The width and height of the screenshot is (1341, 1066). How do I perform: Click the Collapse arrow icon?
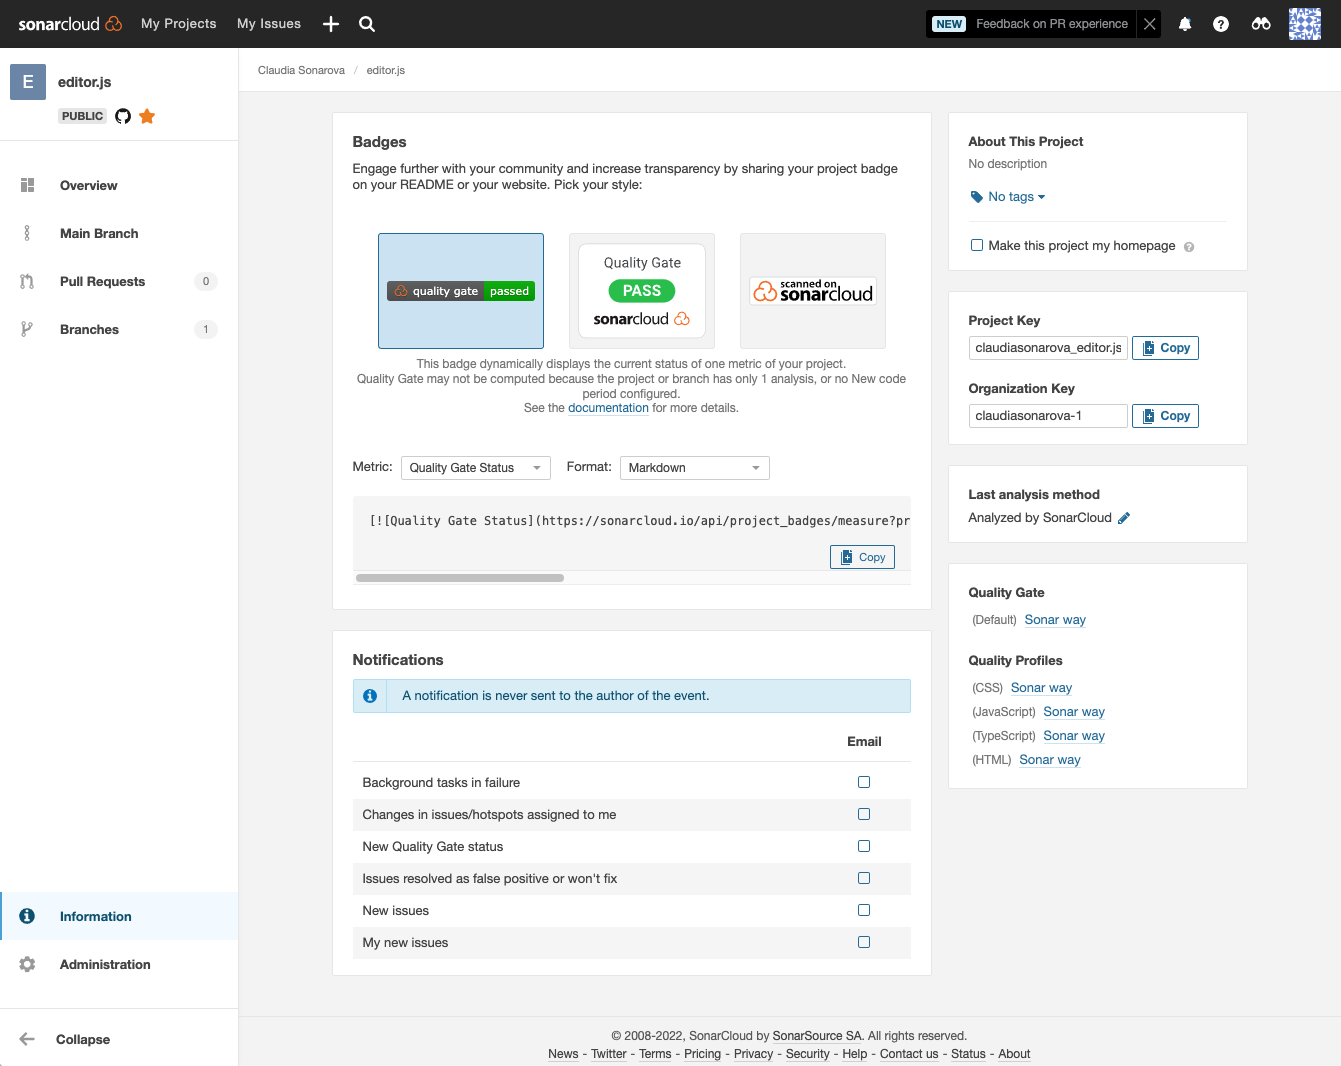(x=27, y=1039)
